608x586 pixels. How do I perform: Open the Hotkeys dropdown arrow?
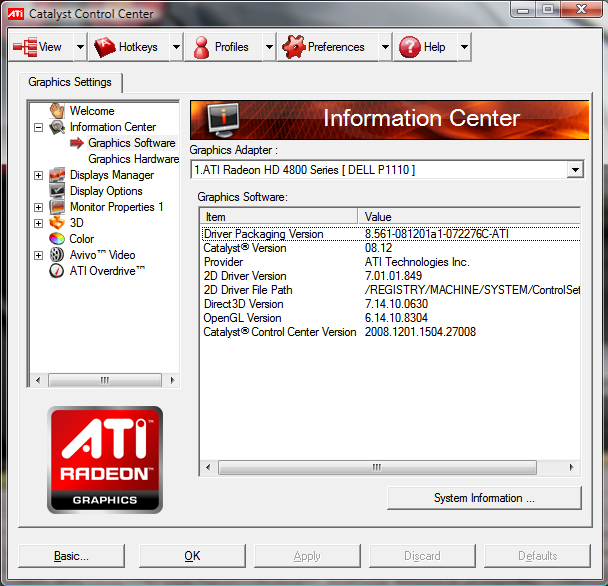click(176, 47)
